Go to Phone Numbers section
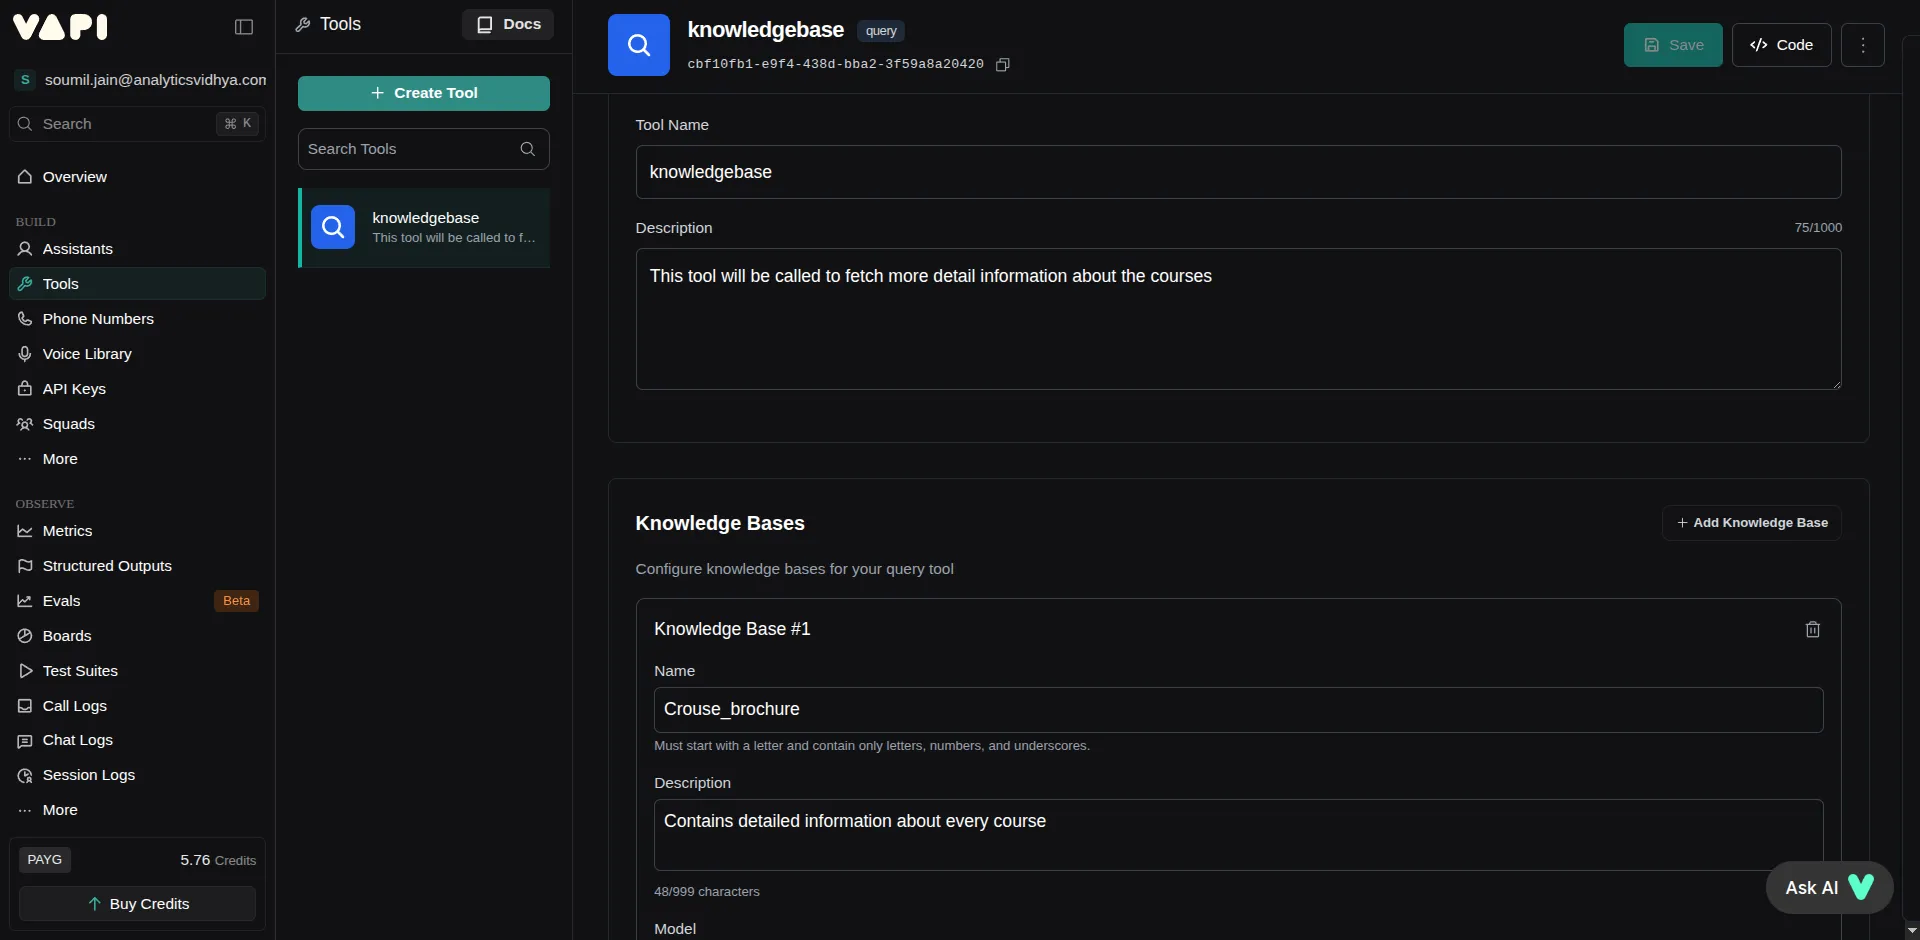 (98, 319)
